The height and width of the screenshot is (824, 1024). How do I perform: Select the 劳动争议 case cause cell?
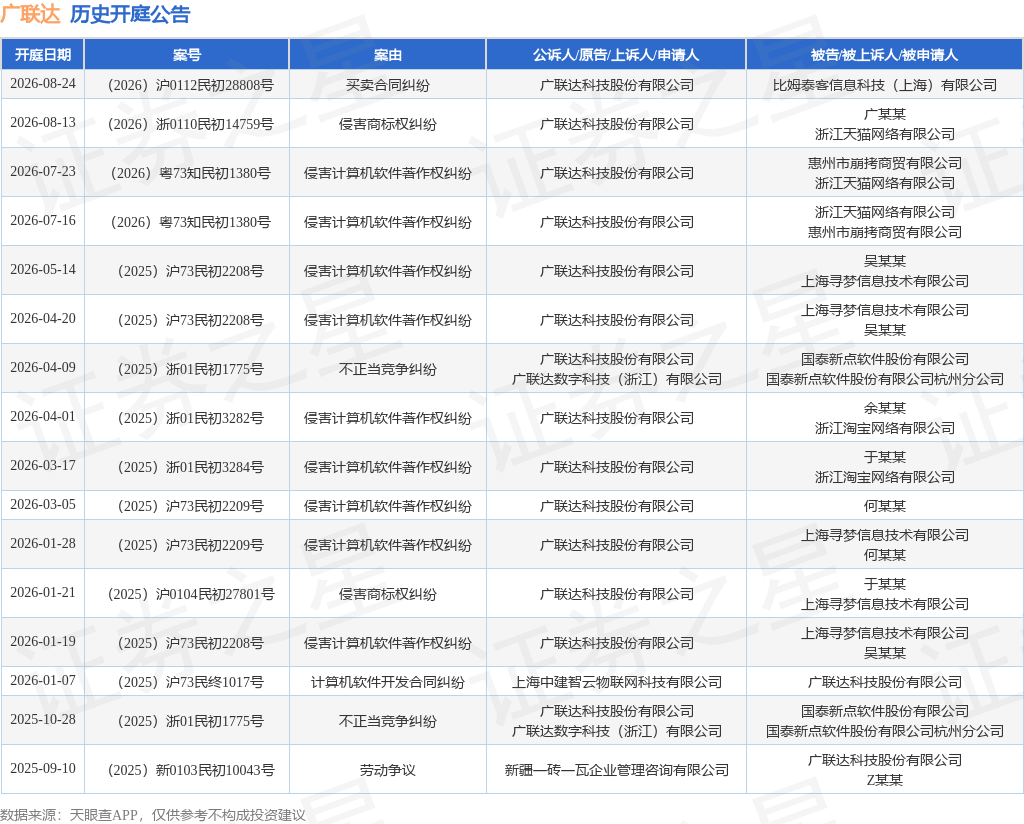[388, 770]
